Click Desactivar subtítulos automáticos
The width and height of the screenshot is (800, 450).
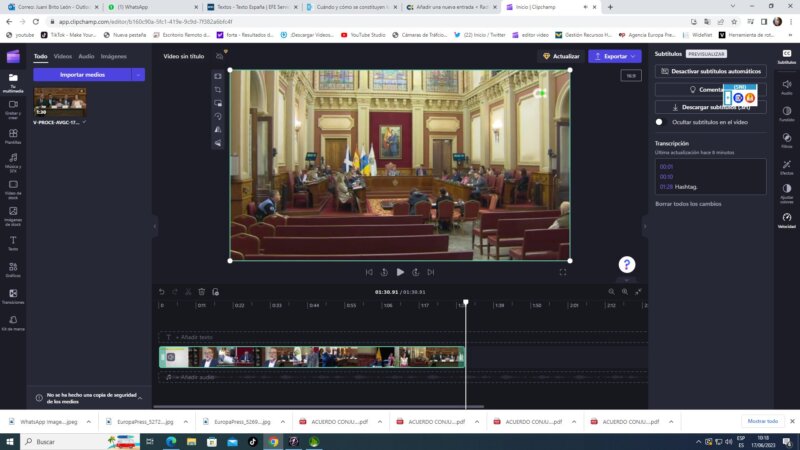coord(710,71)
